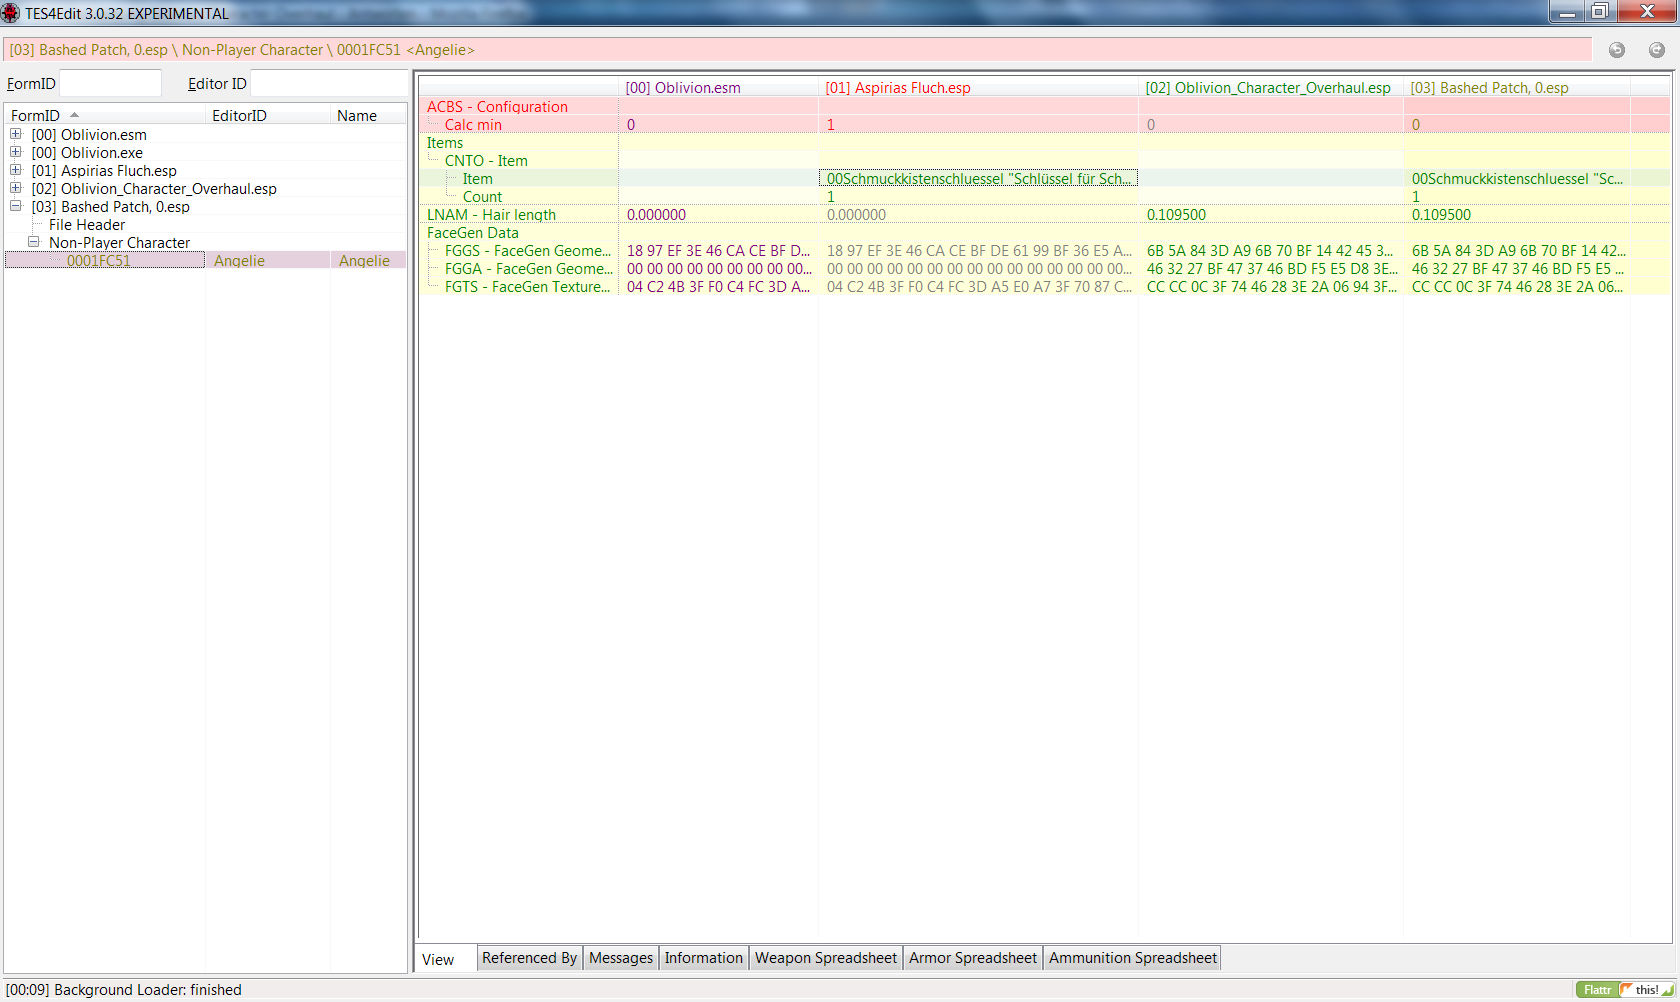1680x1002 pixels.
Task: Expand the [01] Aspirias Fluch.esp node
Action: [x=16, y=170]
